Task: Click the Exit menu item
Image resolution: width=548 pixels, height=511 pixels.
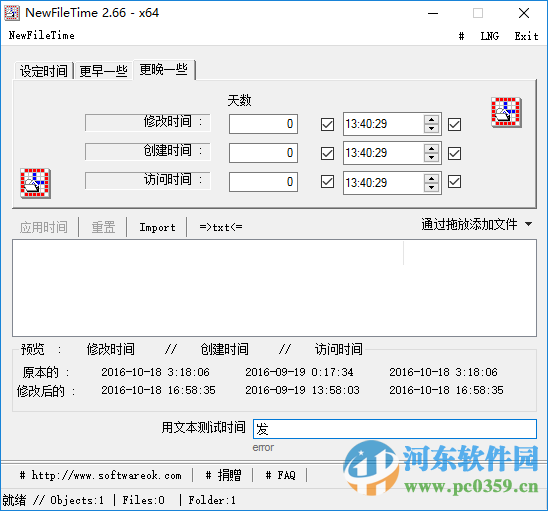Action: (526, 36)
